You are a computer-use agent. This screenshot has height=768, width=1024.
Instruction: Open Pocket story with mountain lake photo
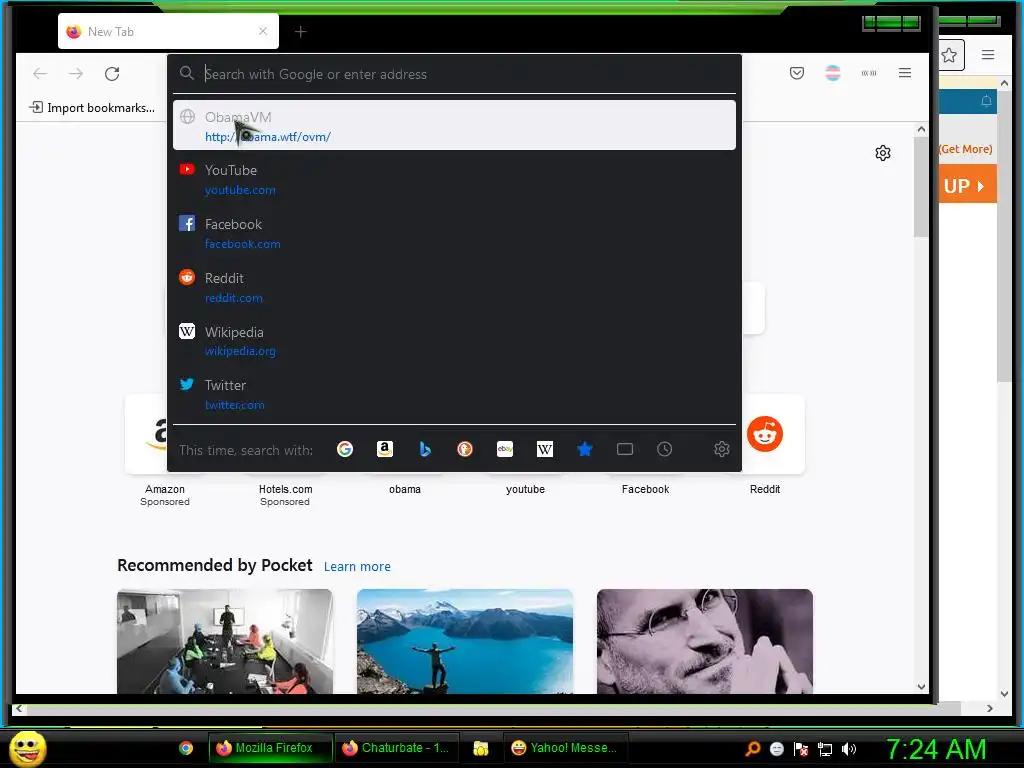(464, 641)
